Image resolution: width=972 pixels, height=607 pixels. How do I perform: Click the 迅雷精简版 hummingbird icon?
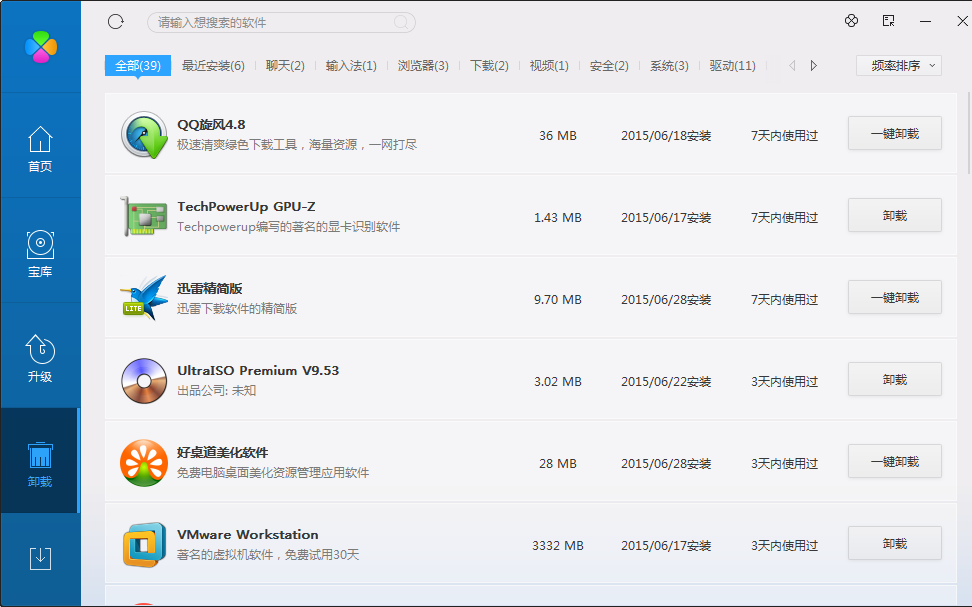click(x=144, y=298)
